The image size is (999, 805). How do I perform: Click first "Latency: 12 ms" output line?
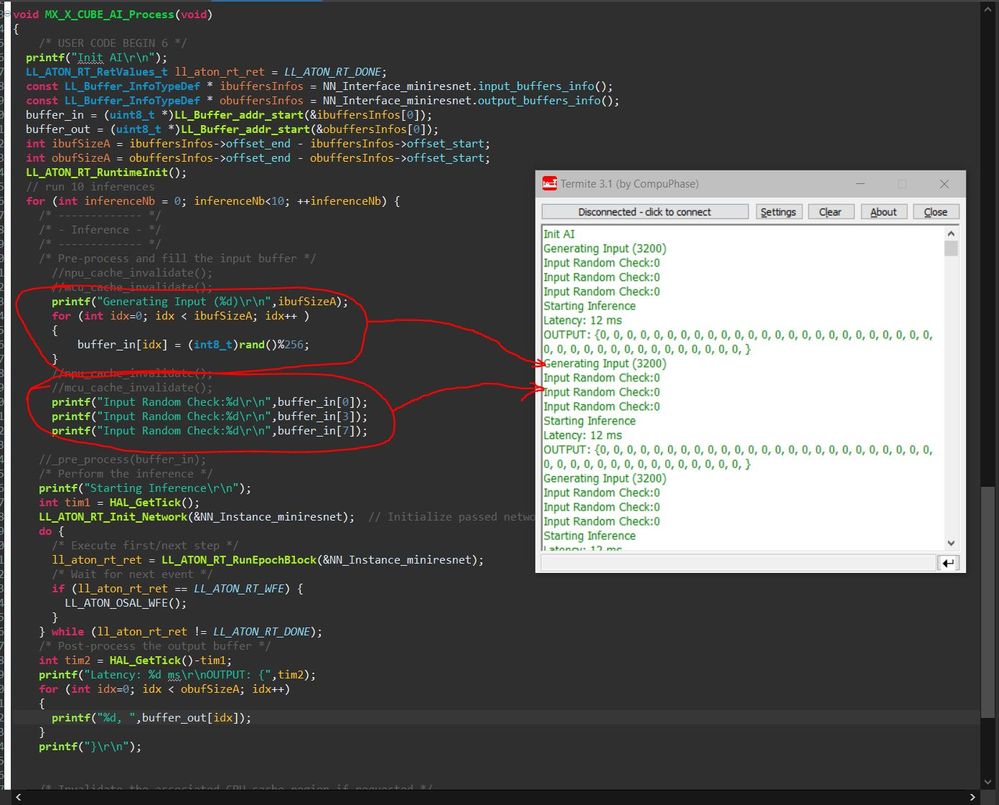click(582, 321)
